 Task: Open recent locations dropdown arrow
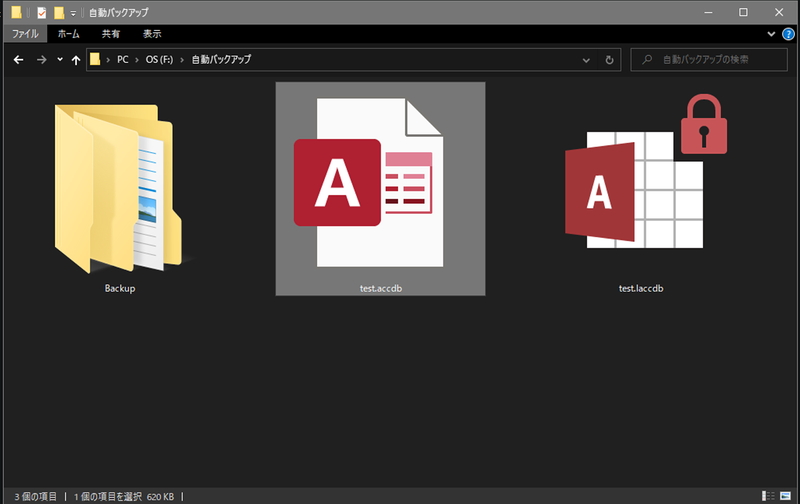[x=60, y=60]
